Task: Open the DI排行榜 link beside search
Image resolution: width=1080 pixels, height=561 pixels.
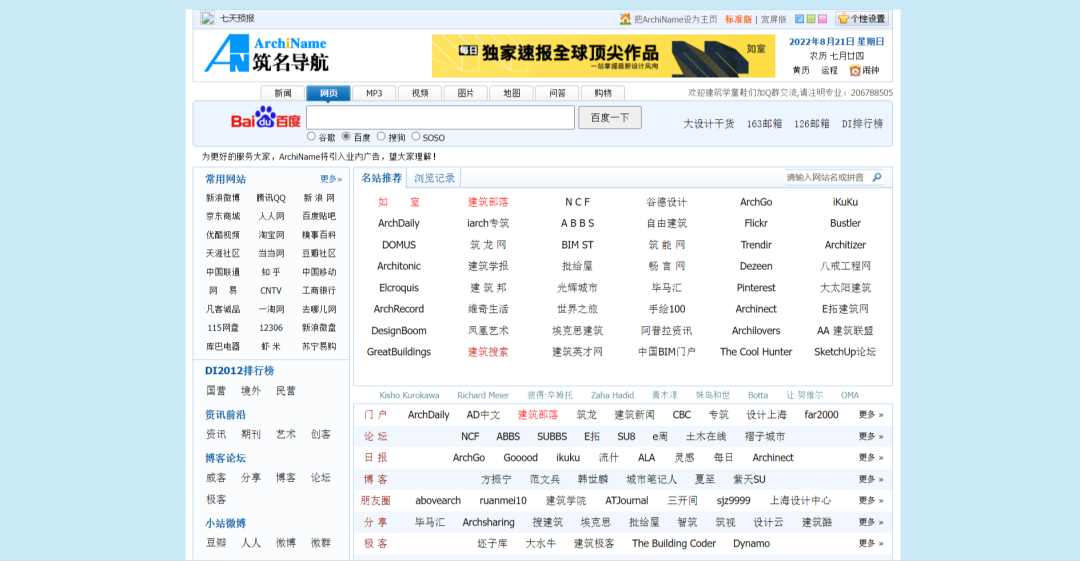Action: click(x=862, y=124)
